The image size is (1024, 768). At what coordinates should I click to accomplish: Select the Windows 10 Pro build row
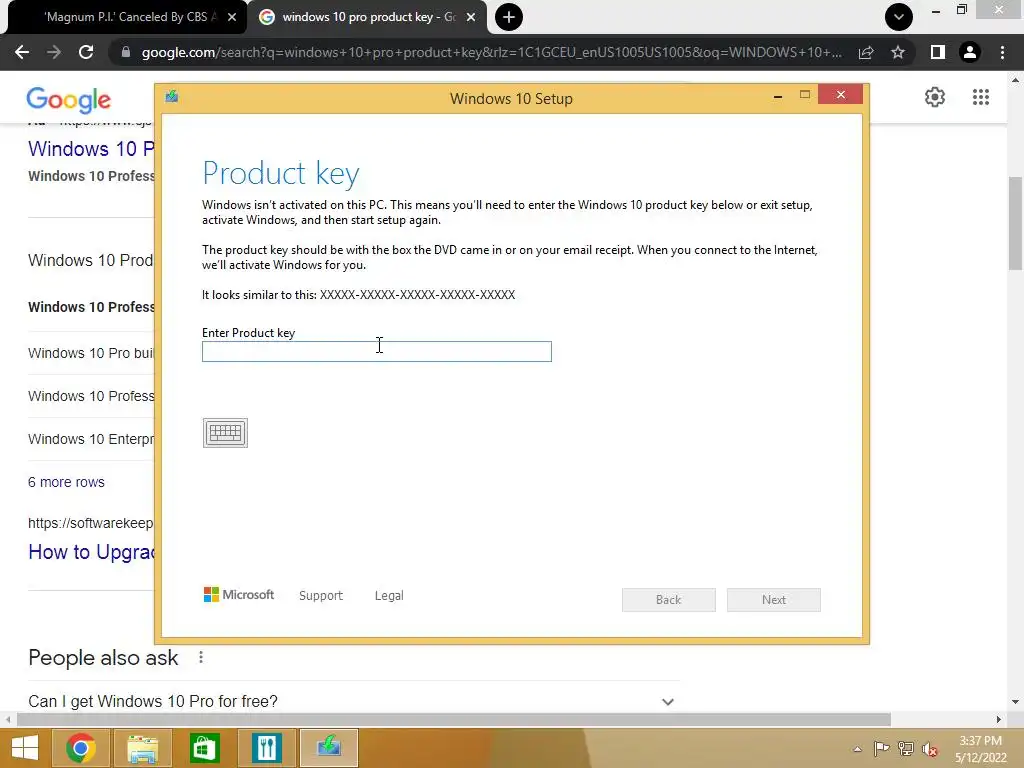pyautogui.click(x=91, y=353)
